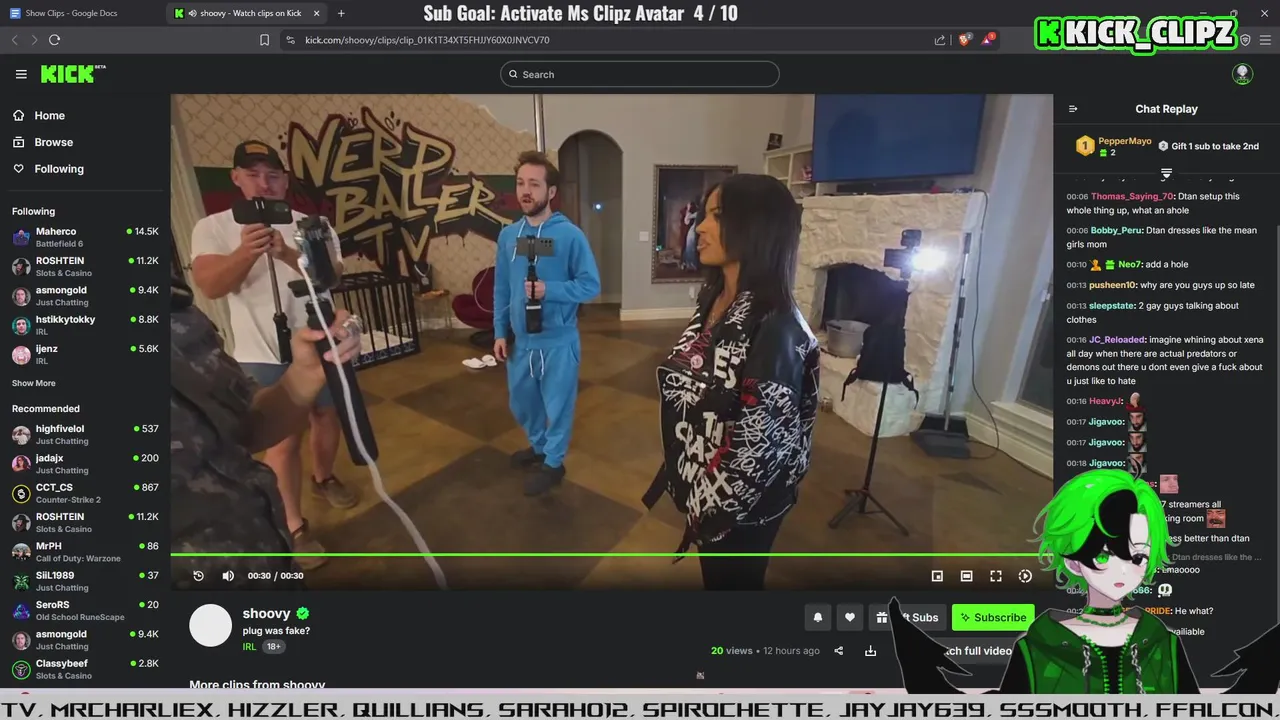Open the user profile avatar menu
This screenshot has height=720, width=1280.
[1242, 74]
